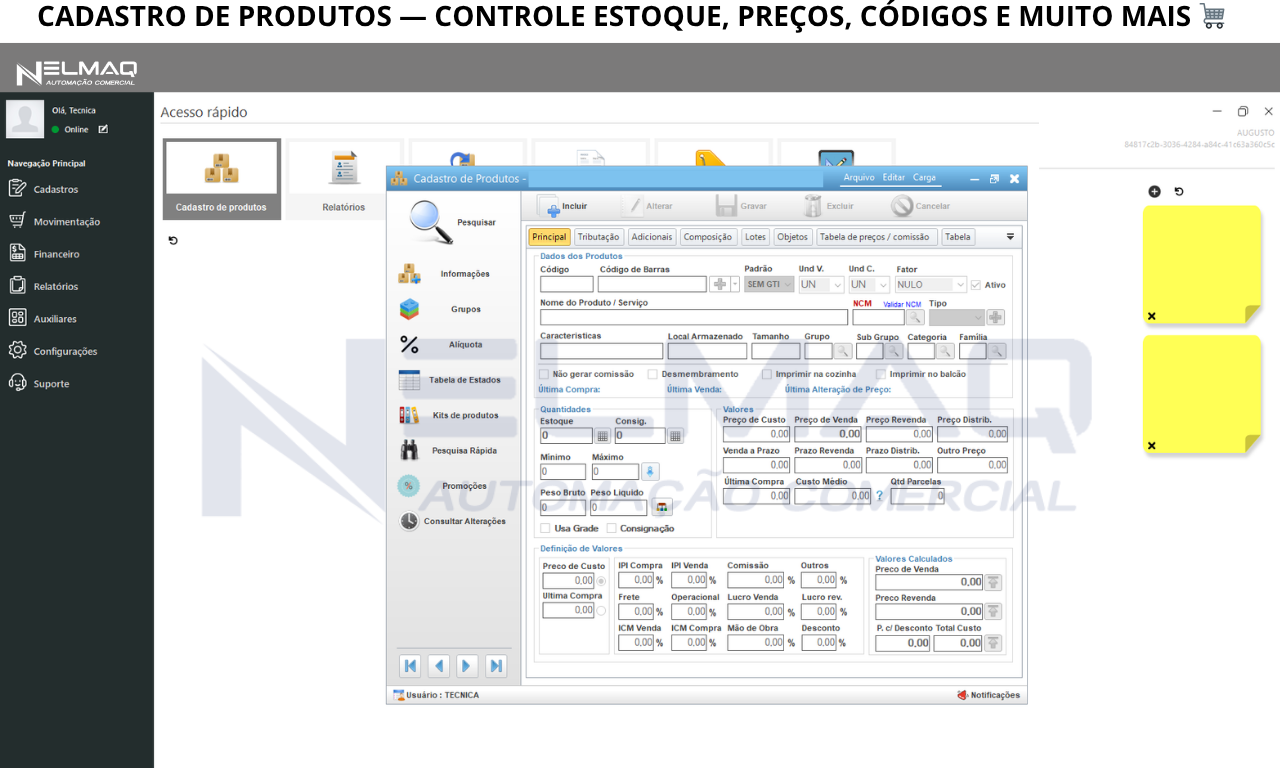
Task: Open the Und C. unit dropdown
Action: click(x=868, y=285)
